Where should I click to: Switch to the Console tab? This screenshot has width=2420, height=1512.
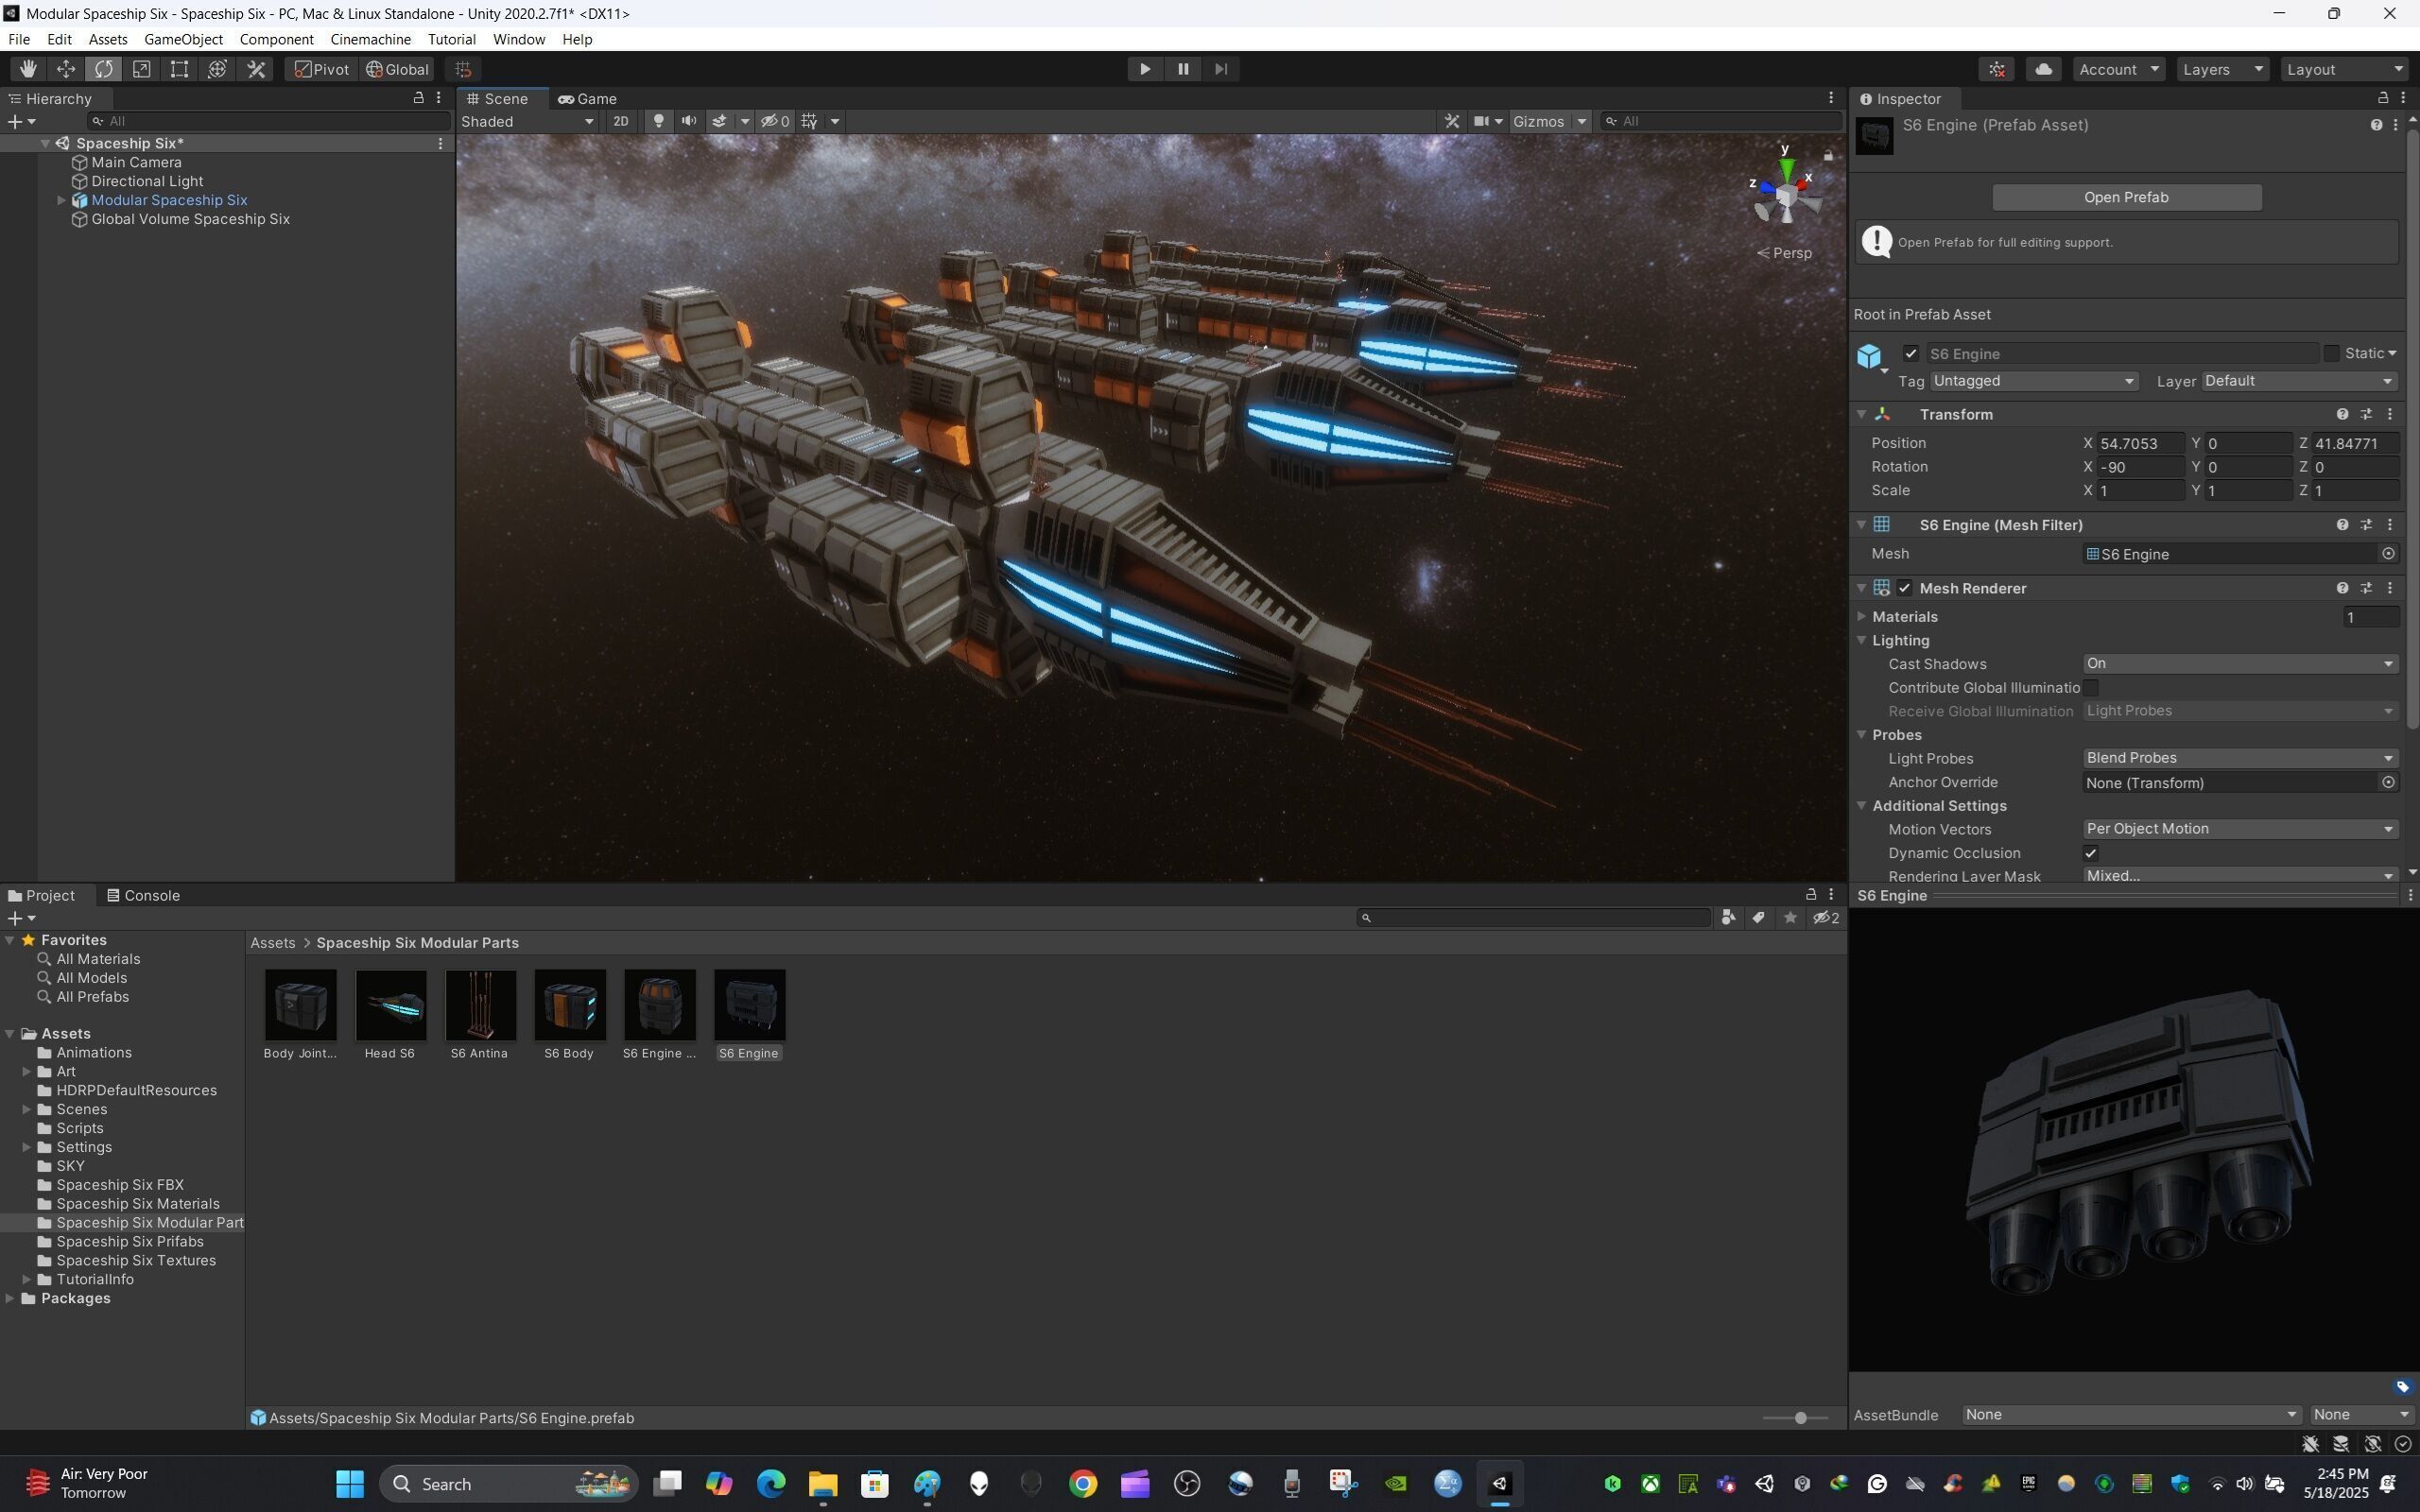coord(143,896)
